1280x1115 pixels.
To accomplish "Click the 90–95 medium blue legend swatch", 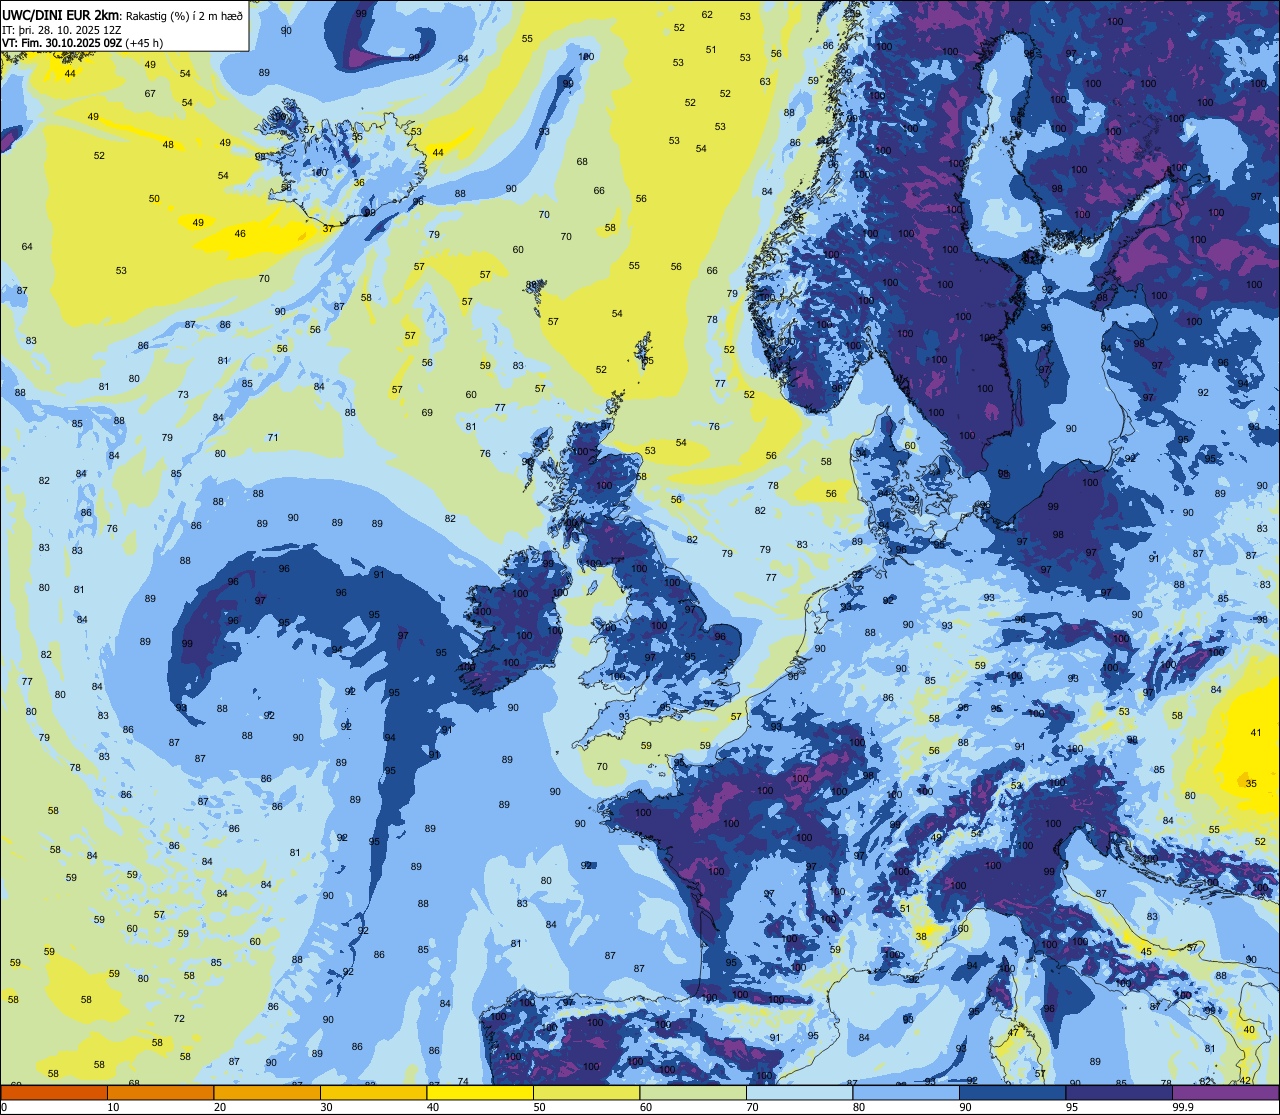I will pos(1012,1092).
